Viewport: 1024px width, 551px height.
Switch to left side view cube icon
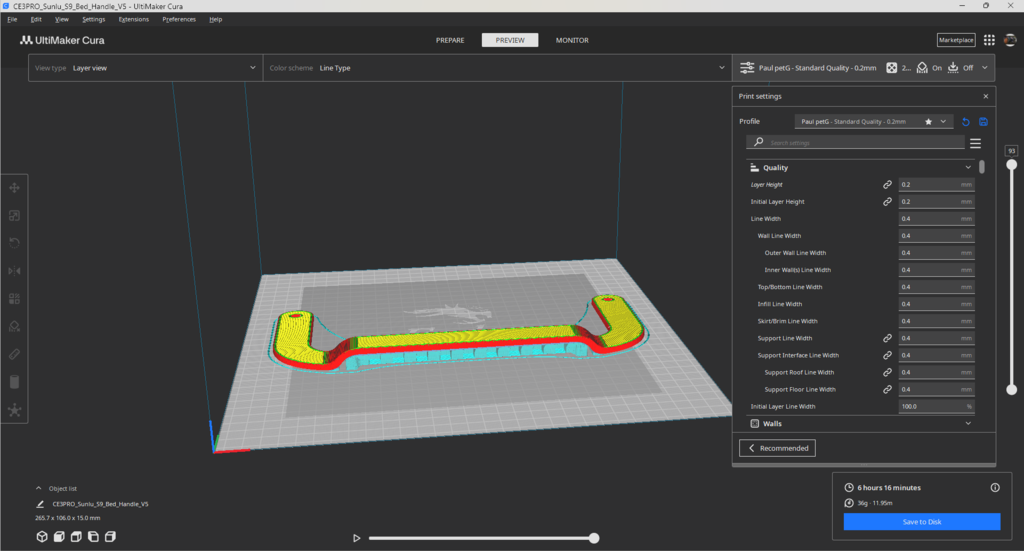93,537
